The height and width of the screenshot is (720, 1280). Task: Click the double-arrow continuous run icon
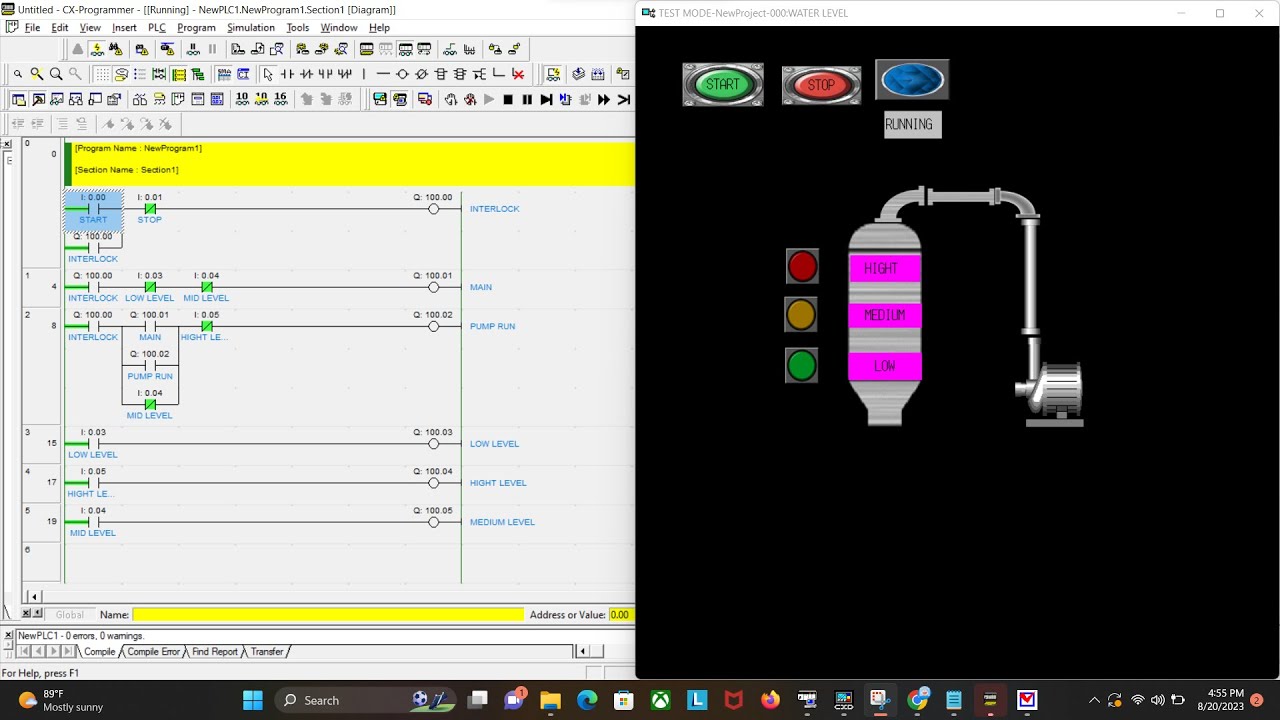pos(604,99)
